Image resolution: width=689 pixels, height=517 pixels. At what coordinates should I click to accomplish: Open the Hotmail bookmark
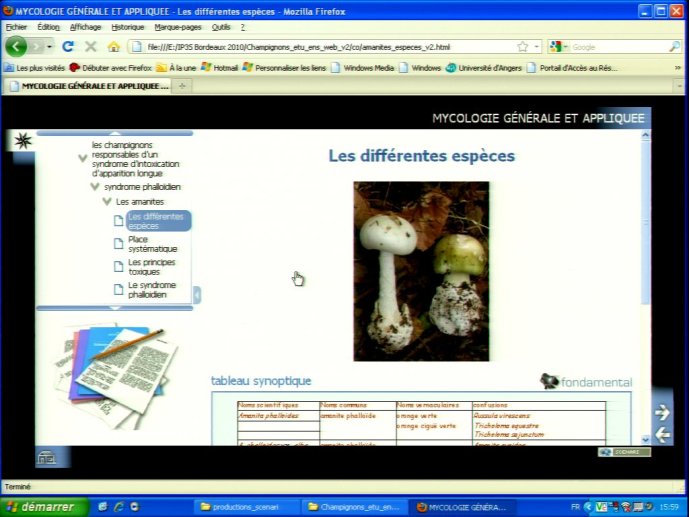tap(219, 68)
